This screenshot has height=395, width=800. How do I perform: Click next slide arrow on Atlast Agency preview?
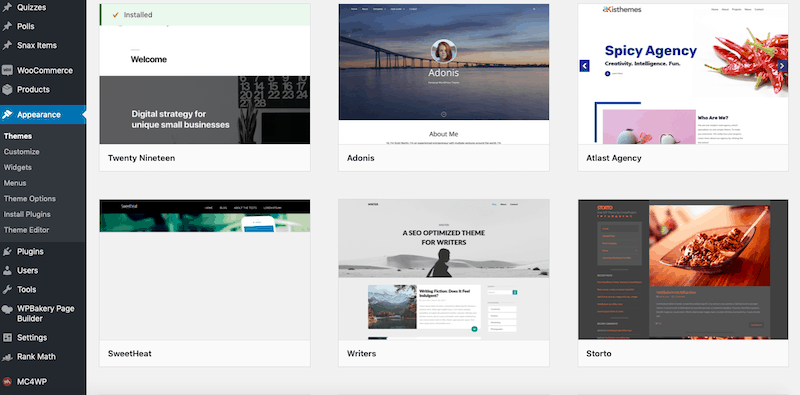(x=782, y=65)
